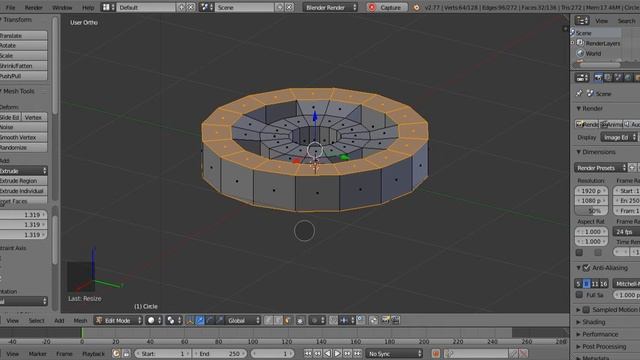Open the Help menu

click(x=88, y=7)
